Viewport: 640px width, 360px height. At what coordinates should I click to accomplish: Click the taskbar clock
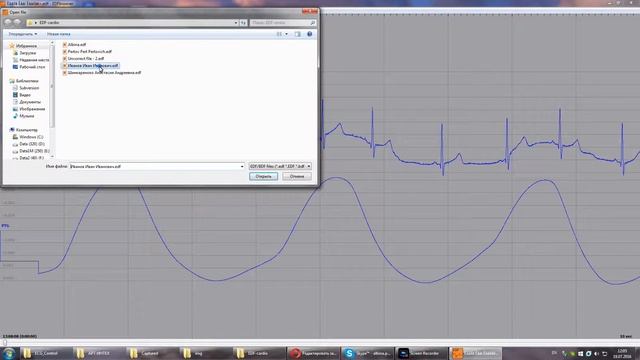(x=622, y=353)
